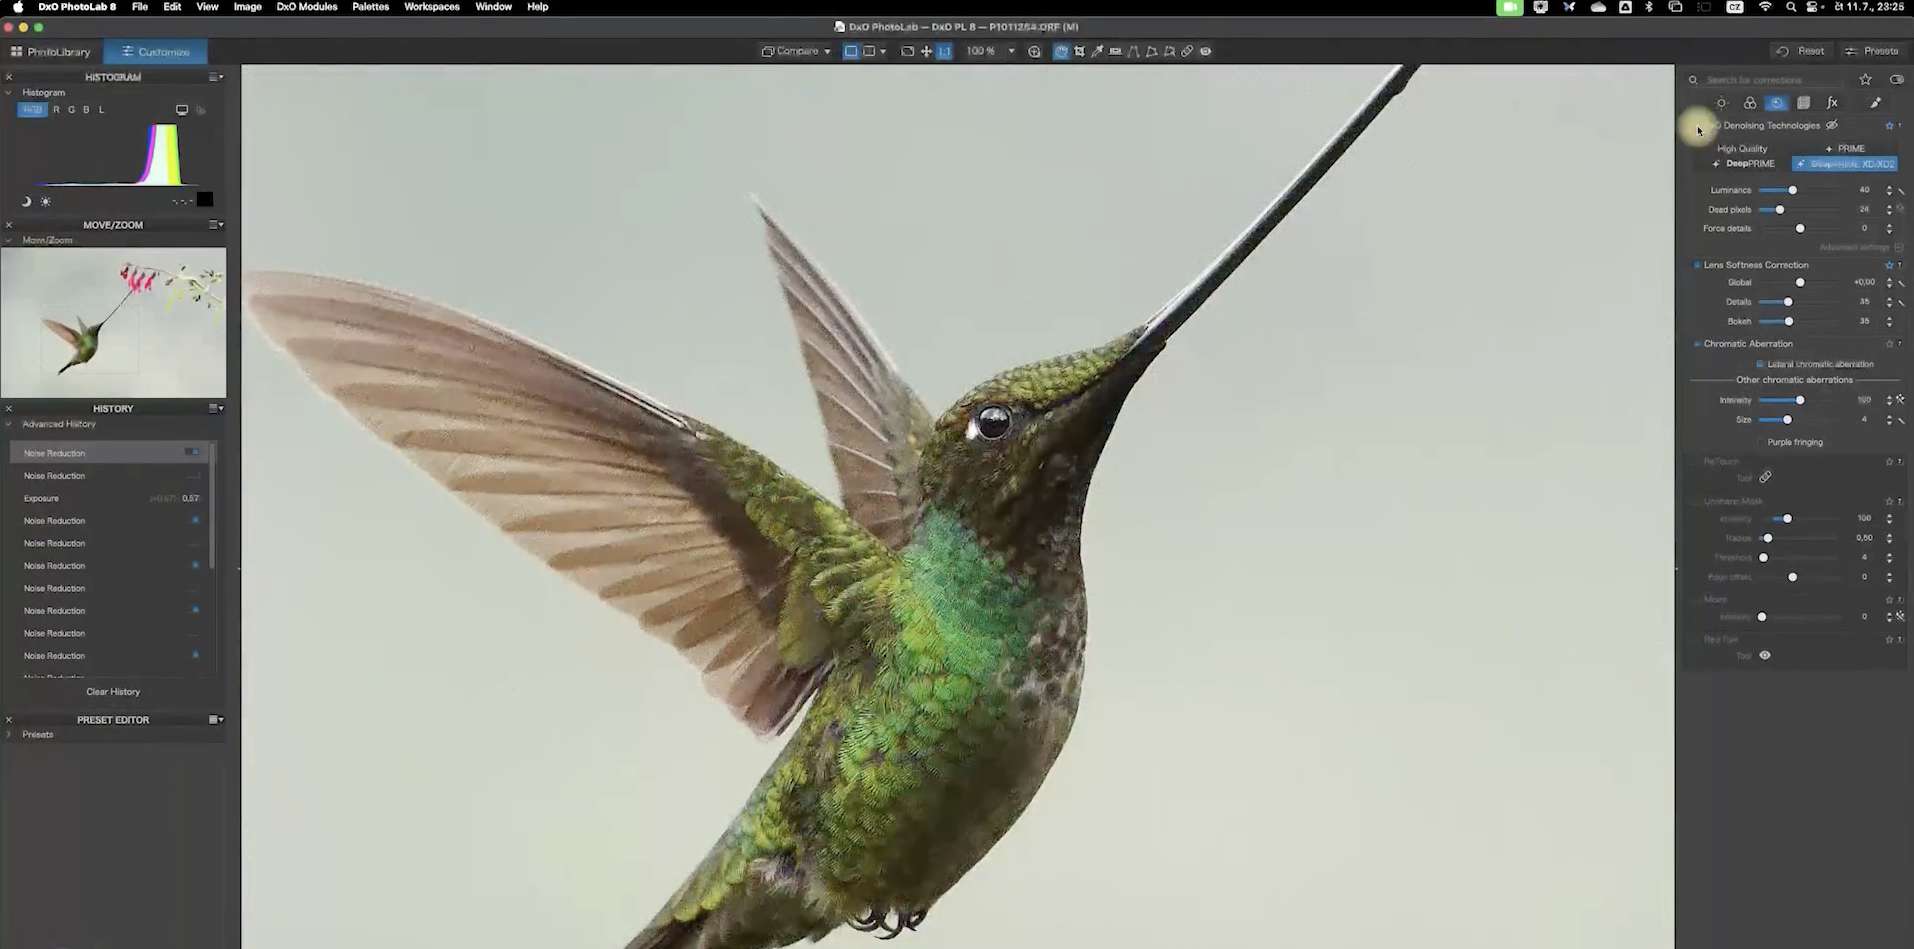This screenshot has width=1914, height=949.
Task: Open the Geometry corrections category
Action: click(x=1805, y=103)
